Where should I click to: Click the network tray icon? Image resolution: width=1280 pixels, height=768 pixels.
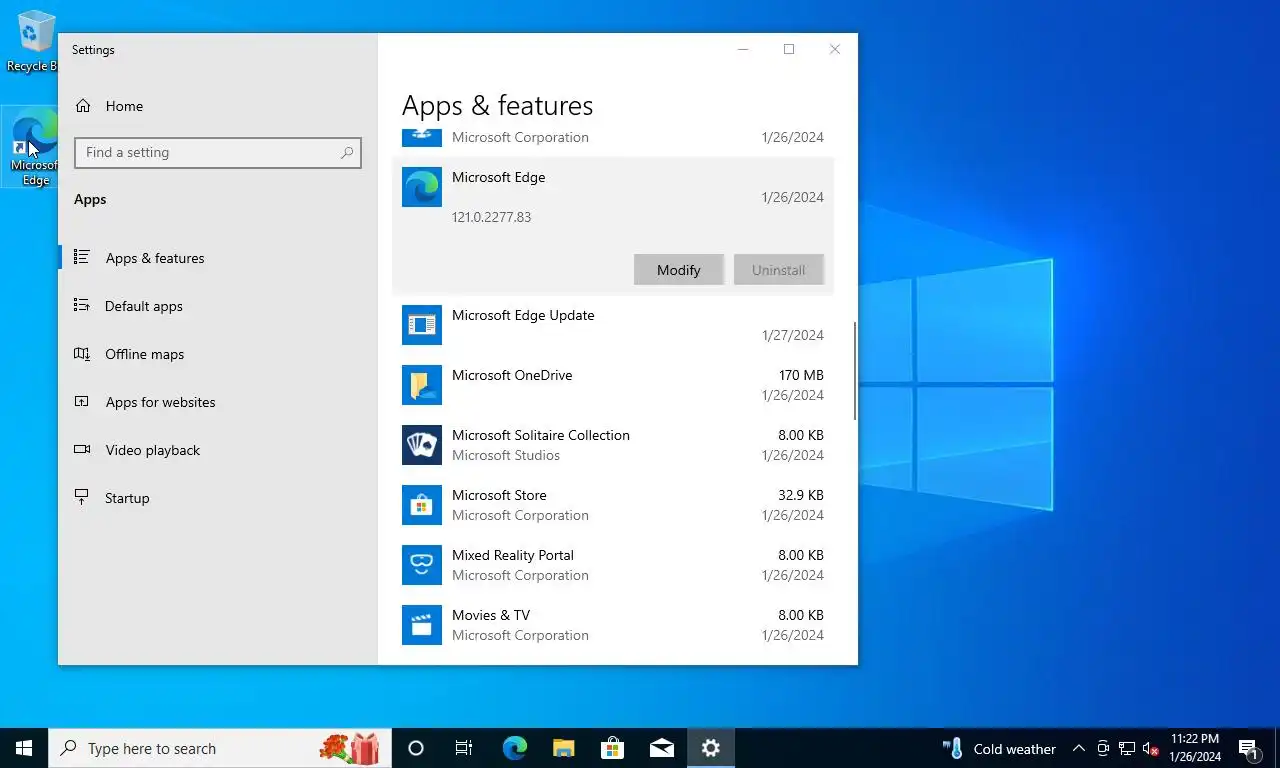point(1127,748)
